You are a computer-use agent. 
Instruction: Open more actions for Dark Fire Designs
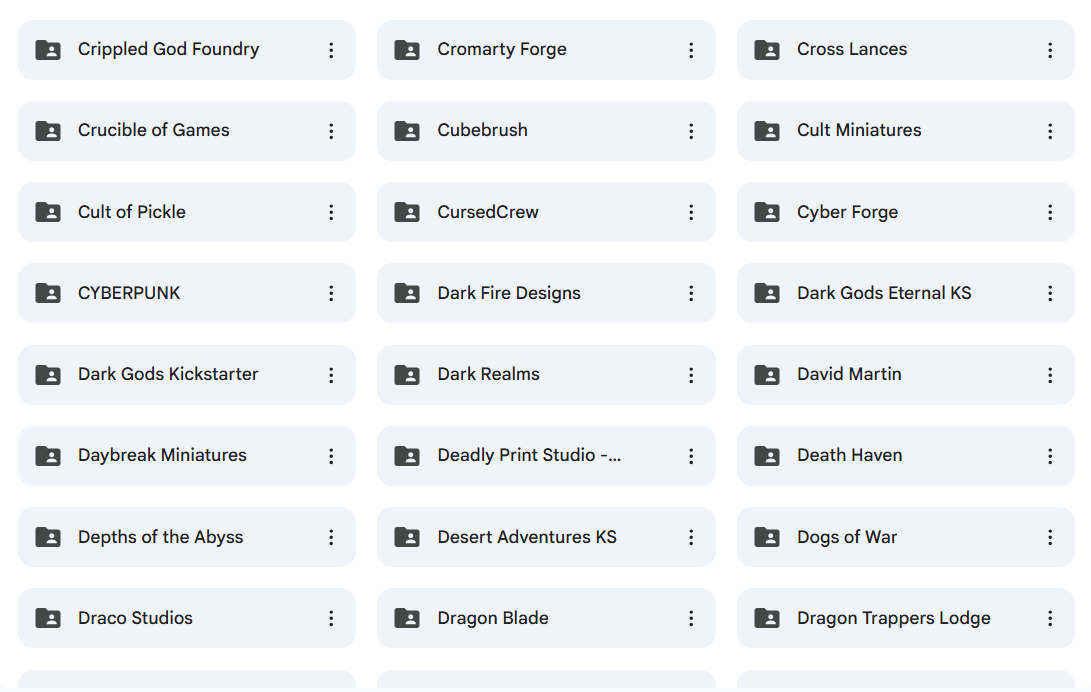(691, 293)
